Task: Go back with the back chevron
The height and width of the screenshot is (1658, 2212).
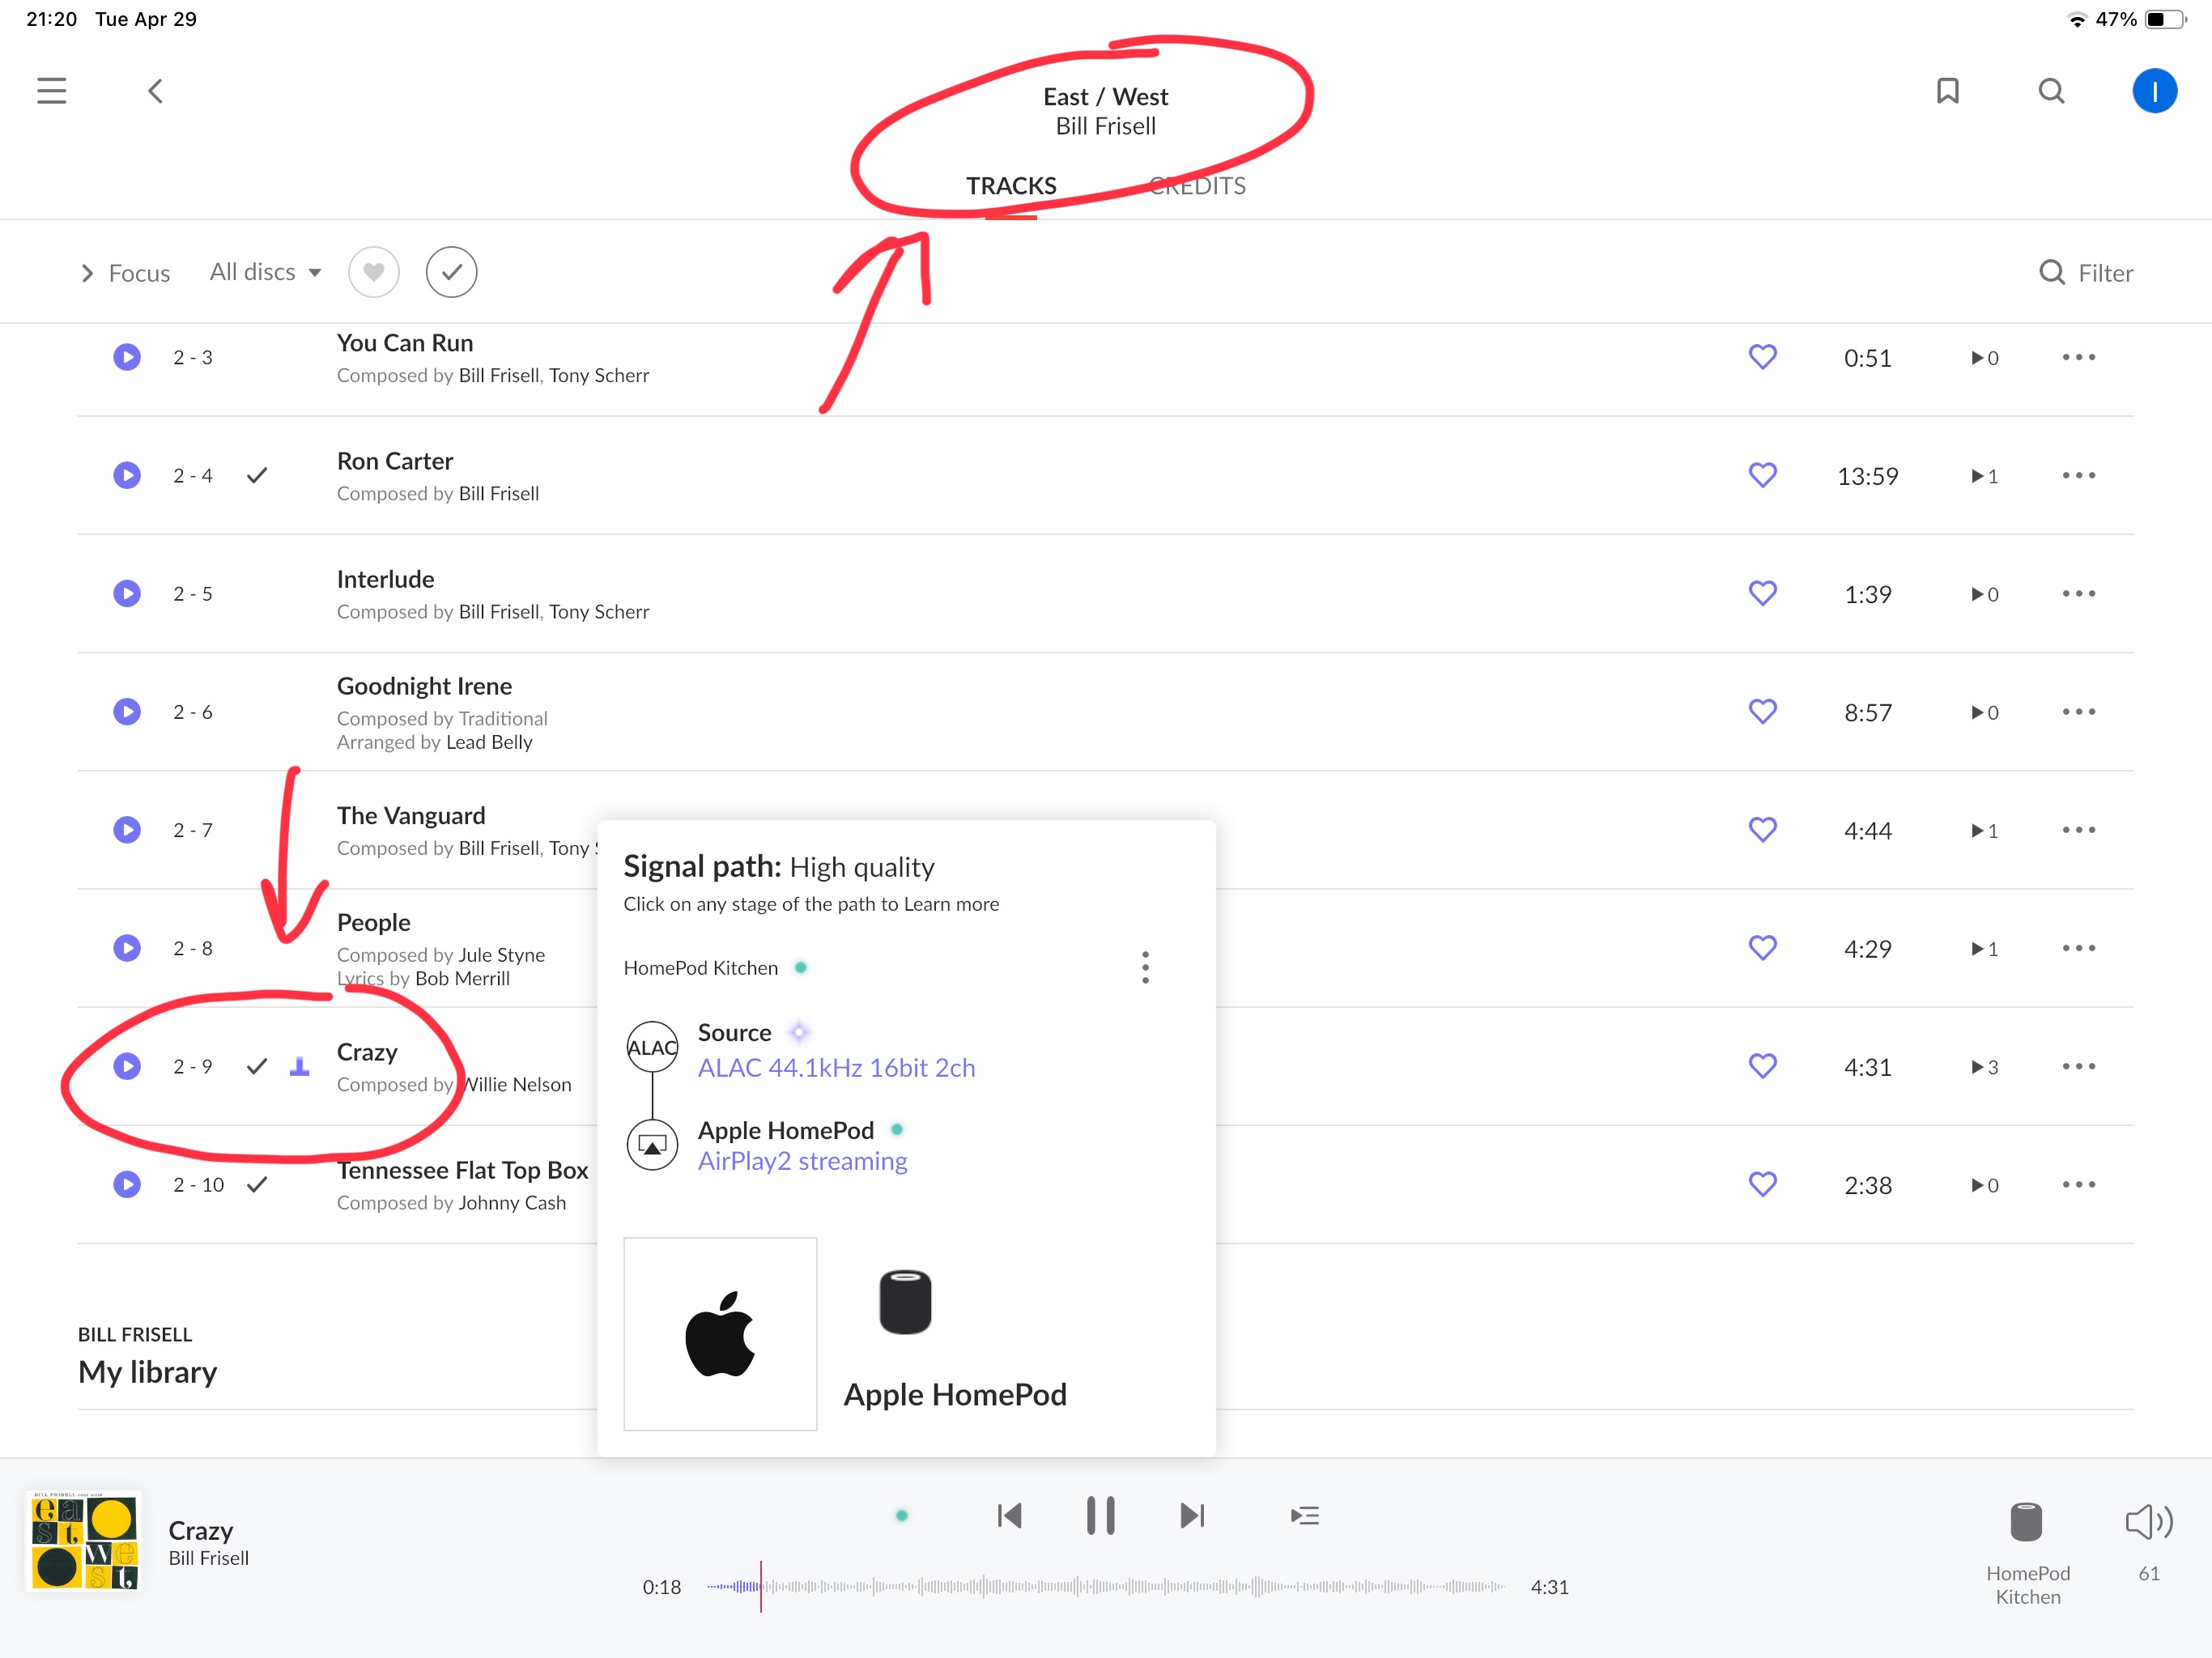Action: click(155, 91)
